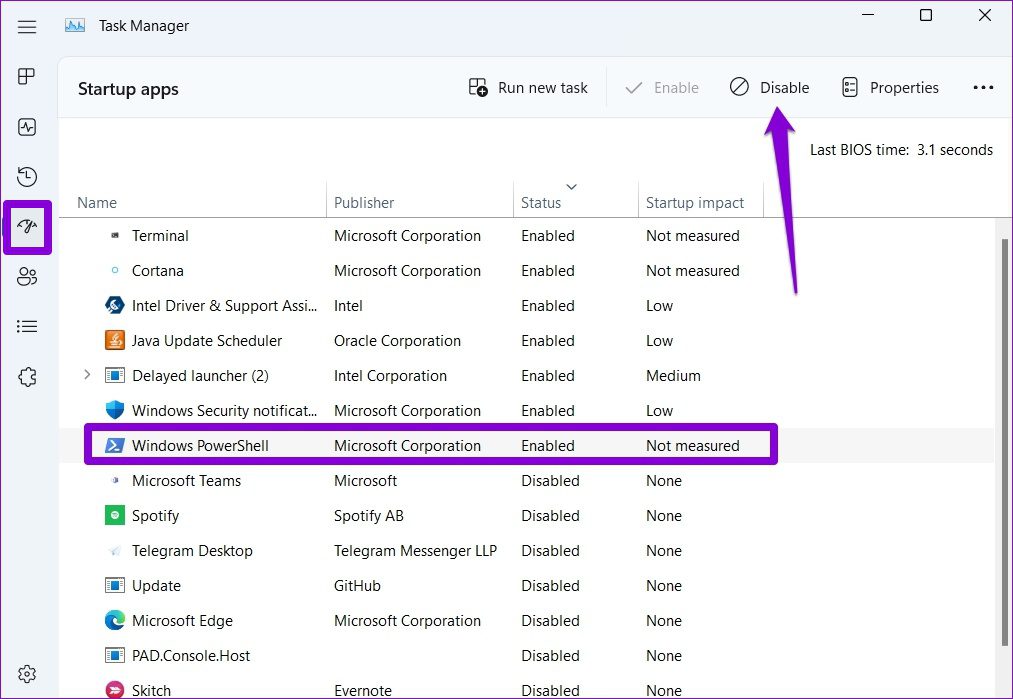Open the navigation hamburger menu
1013x699 pixels.
point(27,27)
